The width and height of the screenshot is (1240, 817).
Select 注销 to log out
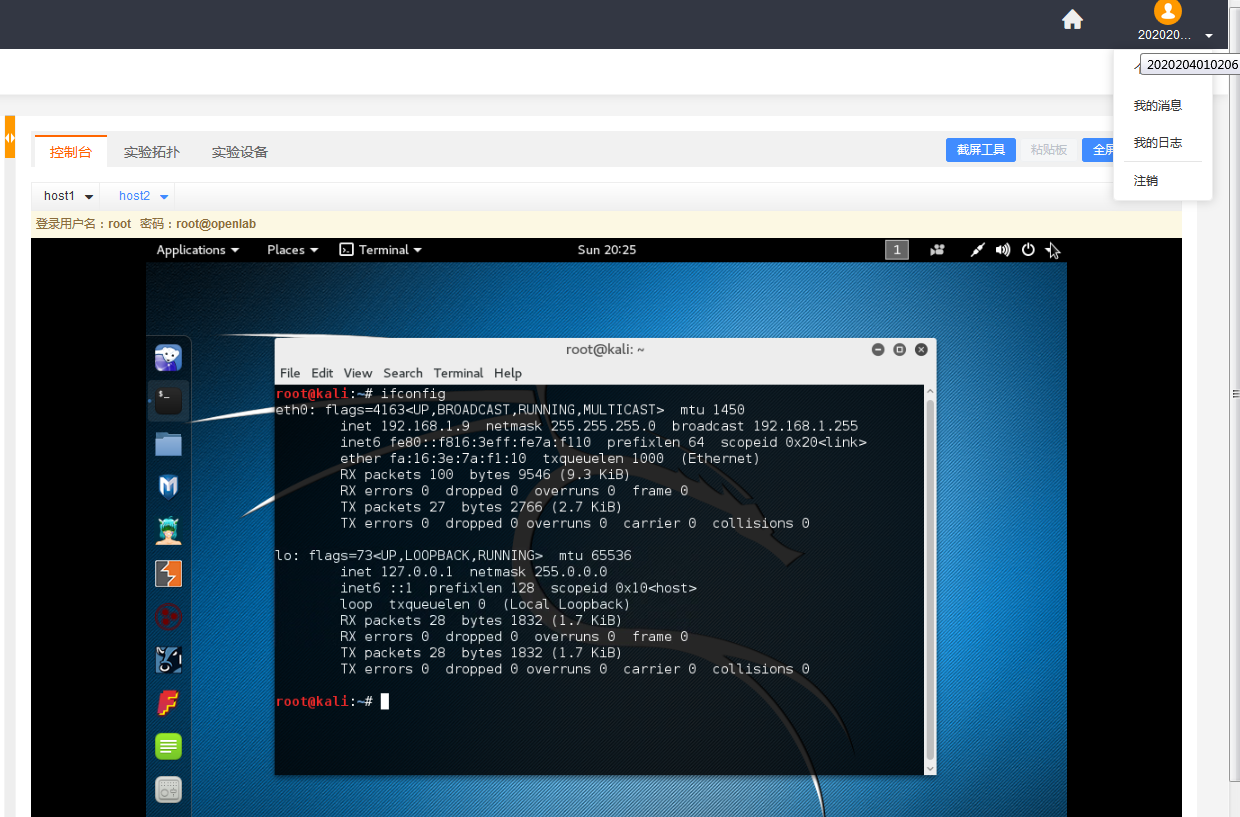1146,181
